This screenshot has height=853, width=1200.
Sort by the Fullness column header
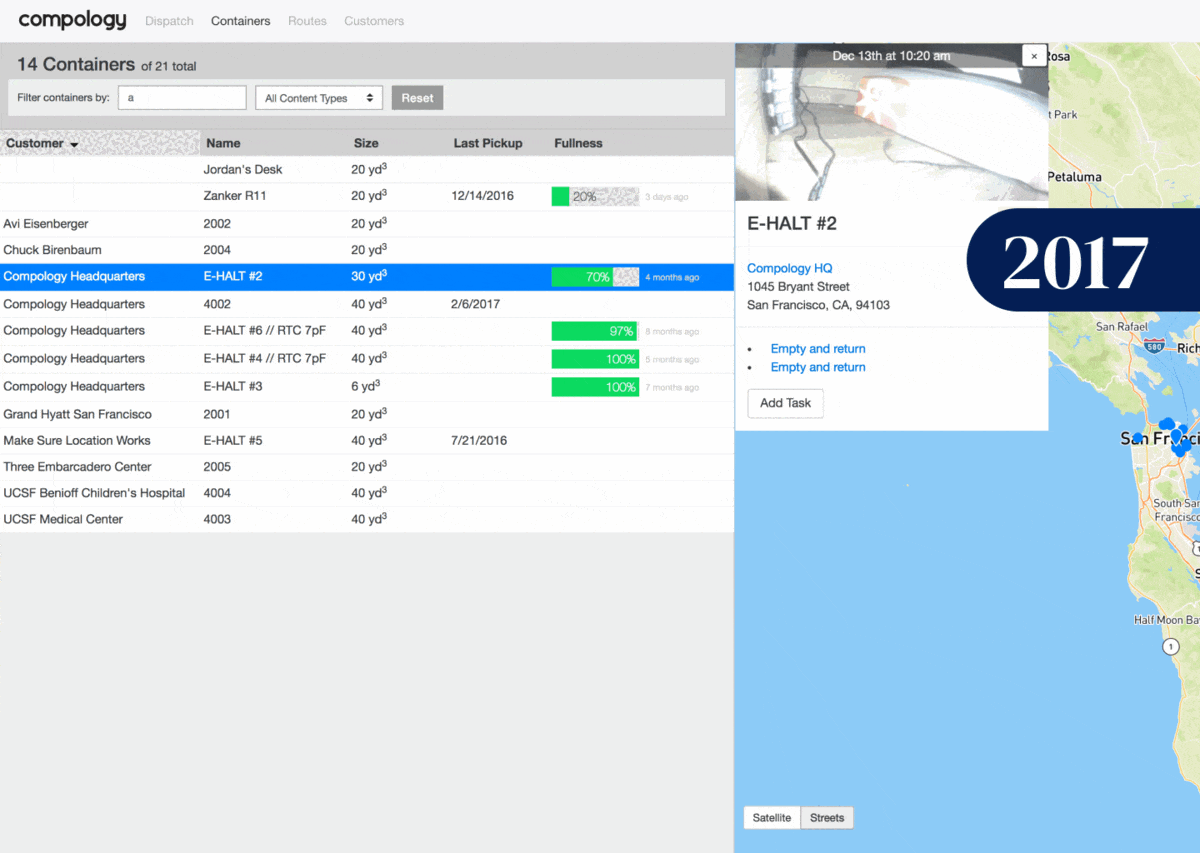[578, 143]
